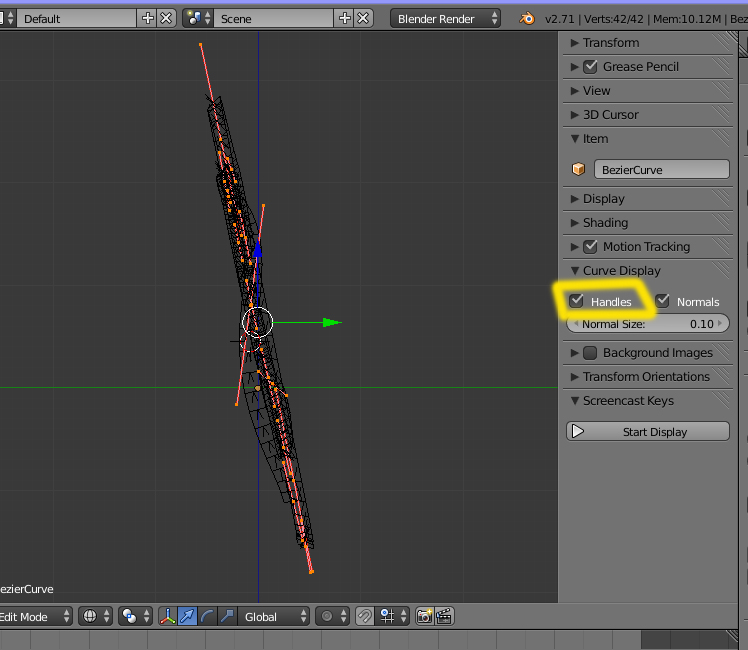Select the translate manipulator arrow icon
Screen dimensions: 748x650
[x=187, y=616]
